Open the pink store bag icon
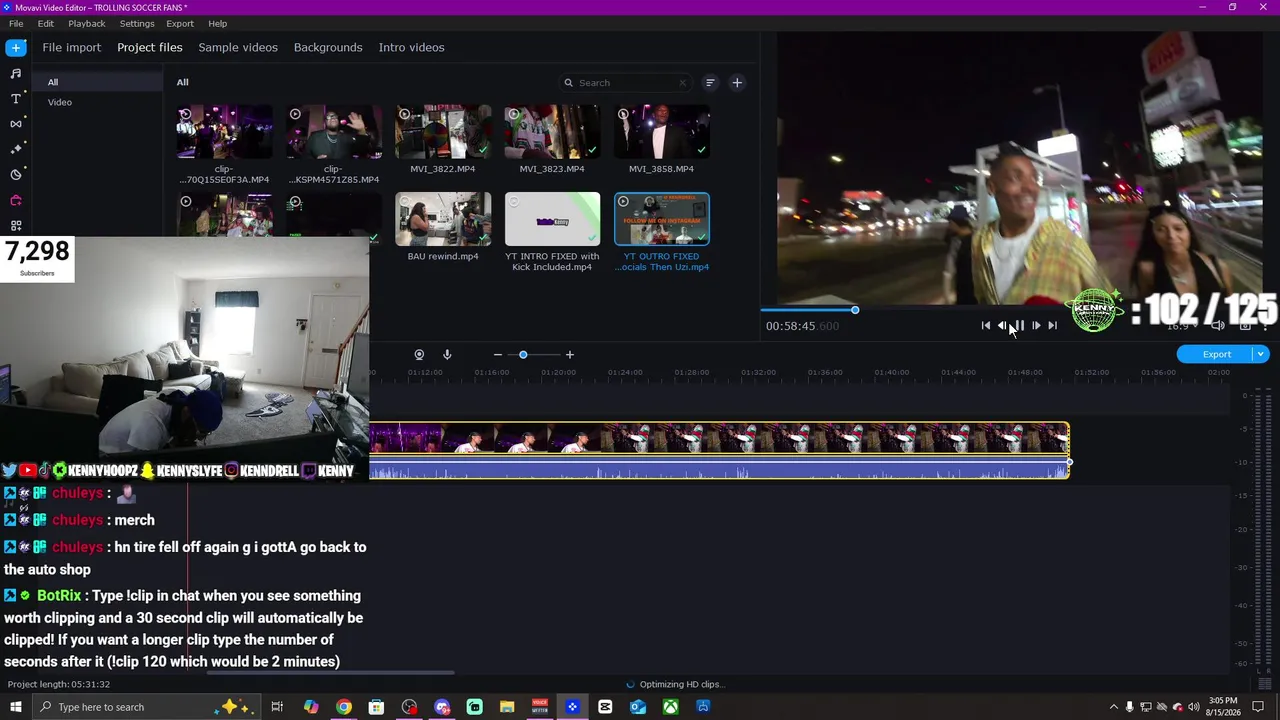 pos(16,200)
